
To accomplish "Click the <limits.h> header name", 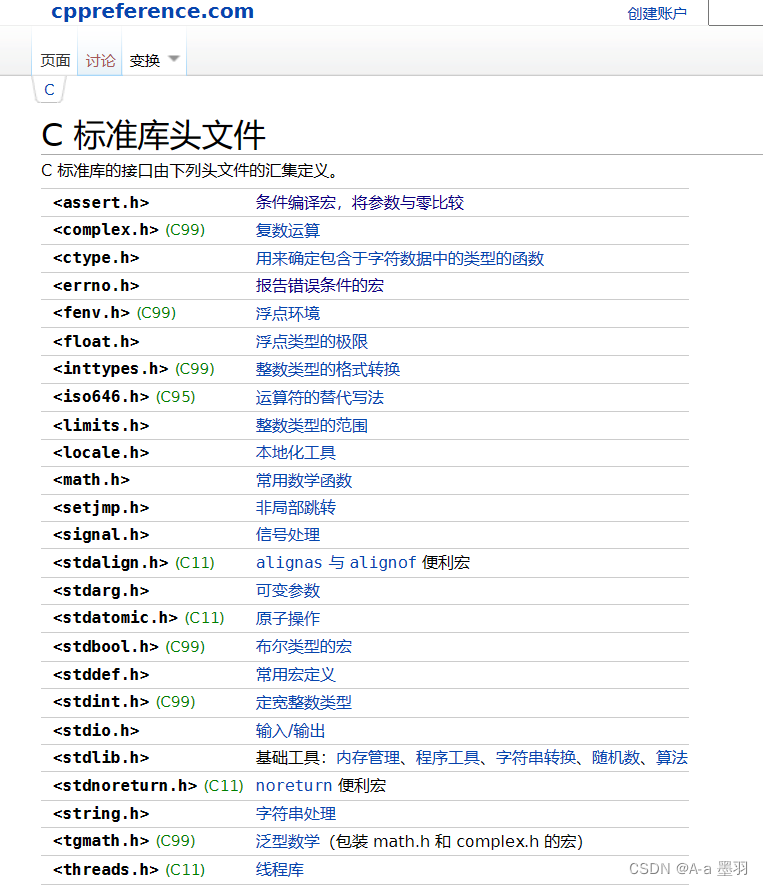I will (x=101, y=425).
